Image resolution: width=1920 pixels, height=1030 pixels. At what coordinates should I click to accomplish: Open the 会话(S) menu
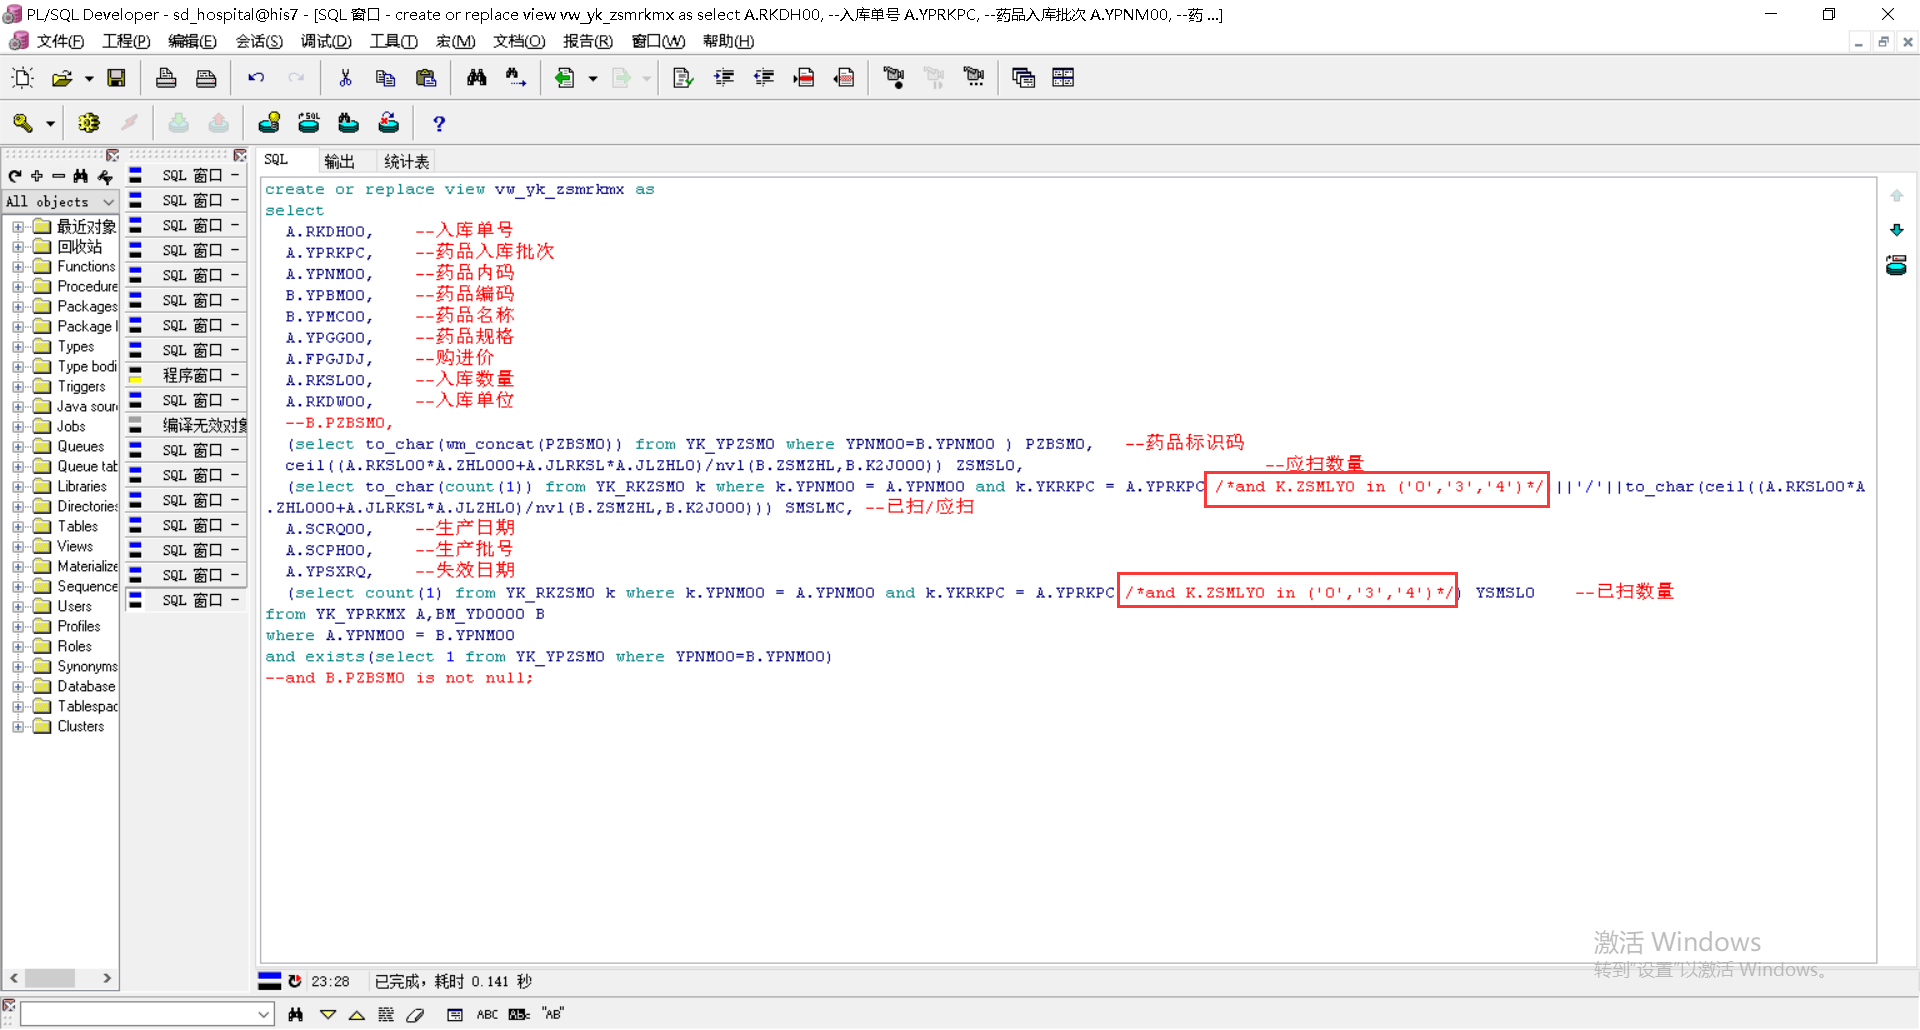[259, 41]
